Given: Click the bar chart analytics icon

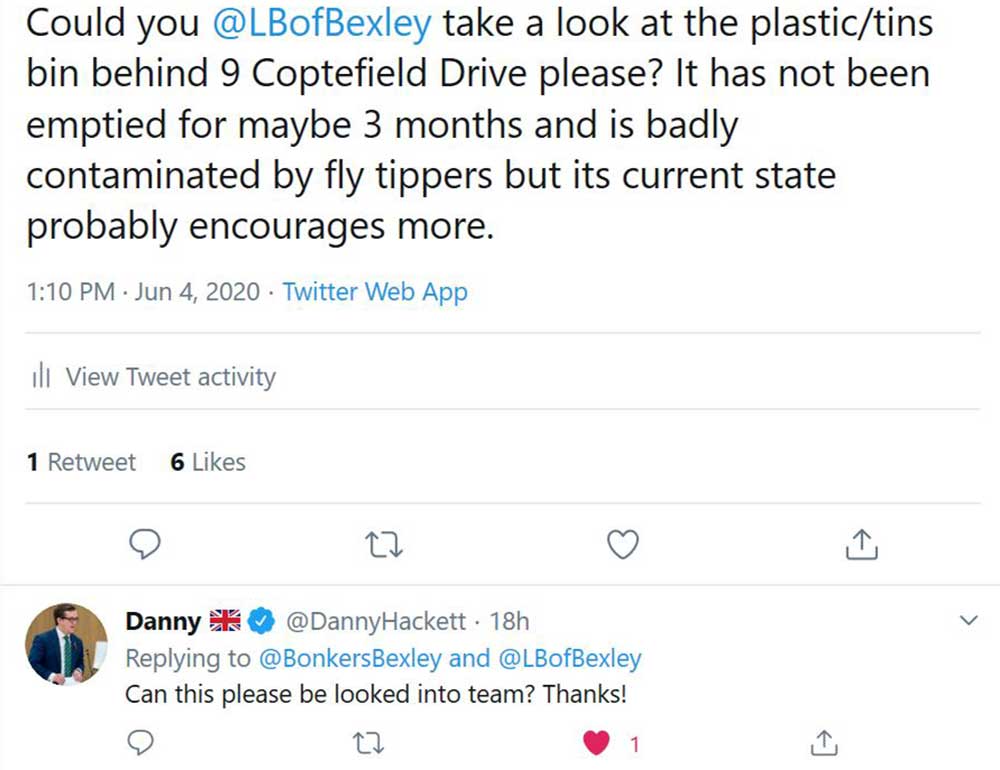Looking at the screenshot, I should pyautogui.click(x=41, y=377).
